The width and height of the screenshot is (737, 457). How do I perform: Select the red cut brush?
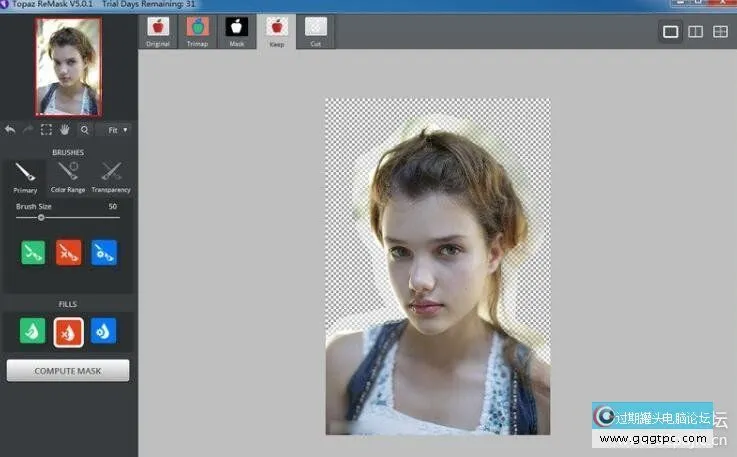[x=68, y=252]
